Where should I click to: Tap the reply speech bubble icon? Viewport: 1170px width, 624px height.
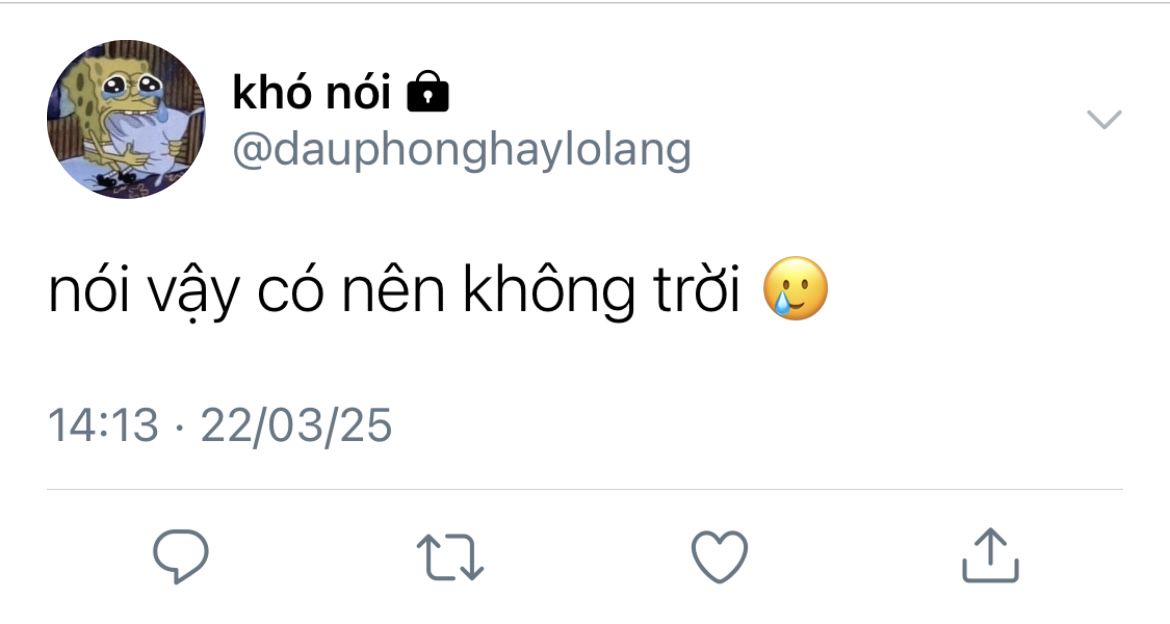pos(181,556)
